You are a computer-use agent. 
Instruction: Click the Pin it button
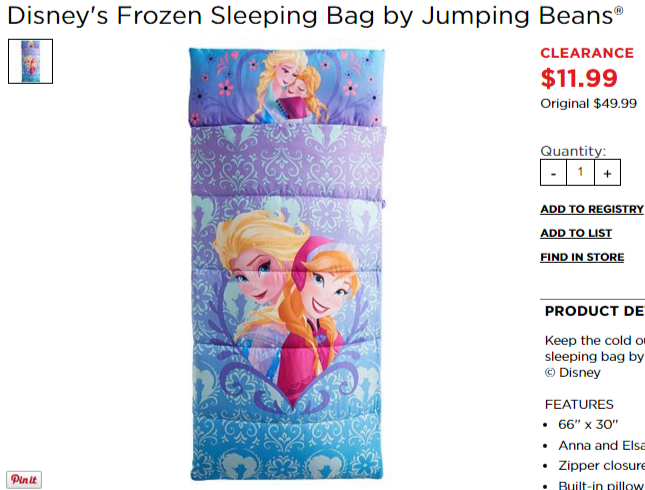[x=24, y=480]
